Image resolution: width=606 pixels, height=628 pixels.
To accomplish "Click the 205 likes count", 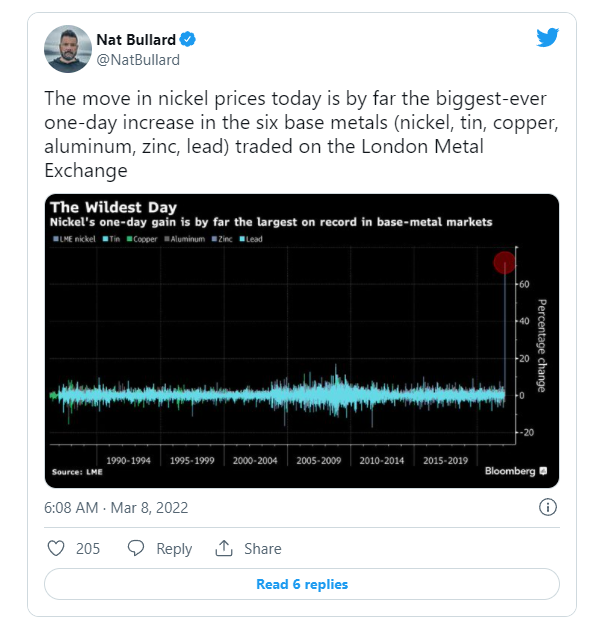I will (88, 548).
